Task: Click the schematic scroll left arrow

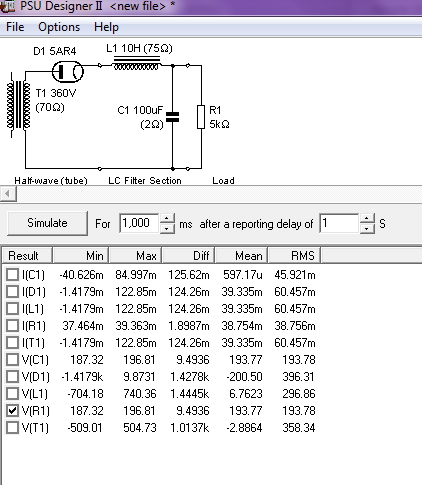Action: [x=8, y=194]
